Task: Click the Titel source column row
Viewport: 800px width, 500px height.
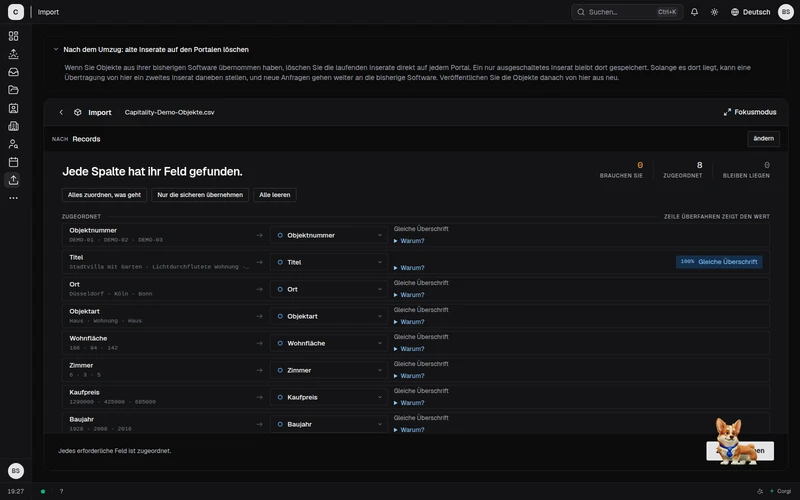Action: coord(159,262)
